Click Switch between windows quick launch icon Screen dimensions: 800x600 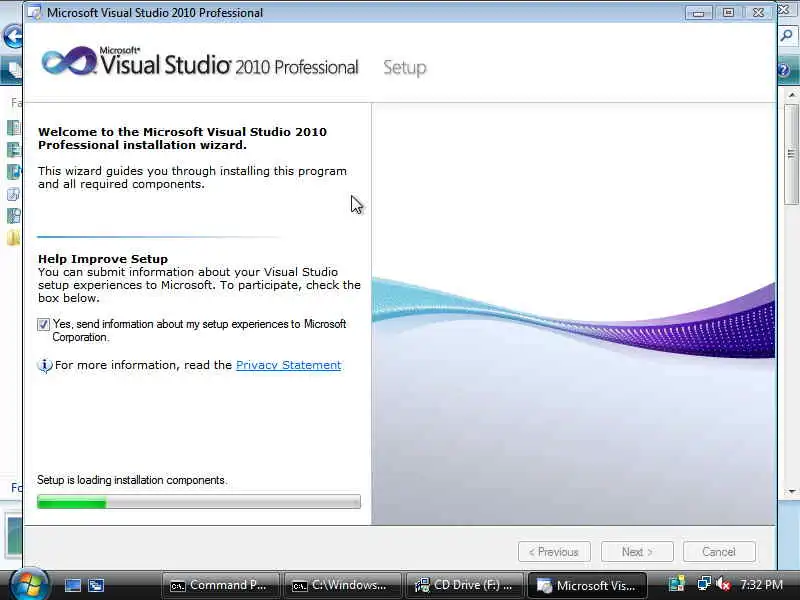coord(96,585)
